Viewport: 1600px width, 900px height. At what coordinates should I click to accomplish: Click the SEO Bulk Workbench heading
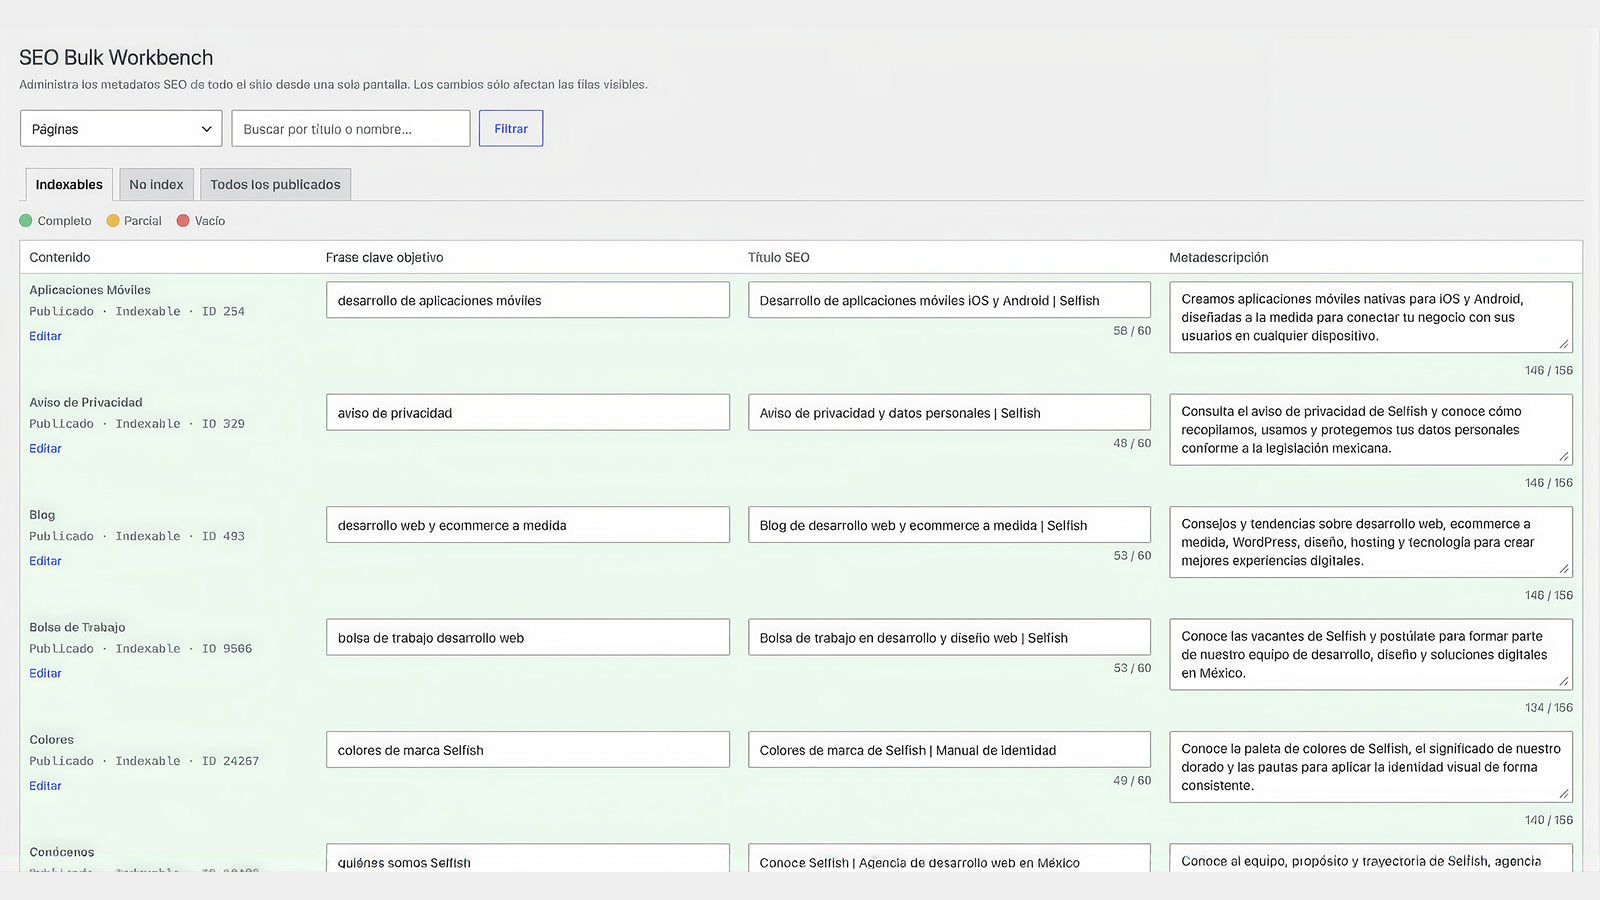[x=116, y=57]
